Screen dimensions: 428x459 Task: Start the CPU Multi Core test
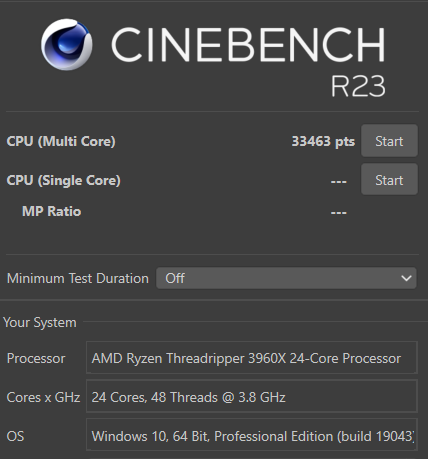point(389,141)
